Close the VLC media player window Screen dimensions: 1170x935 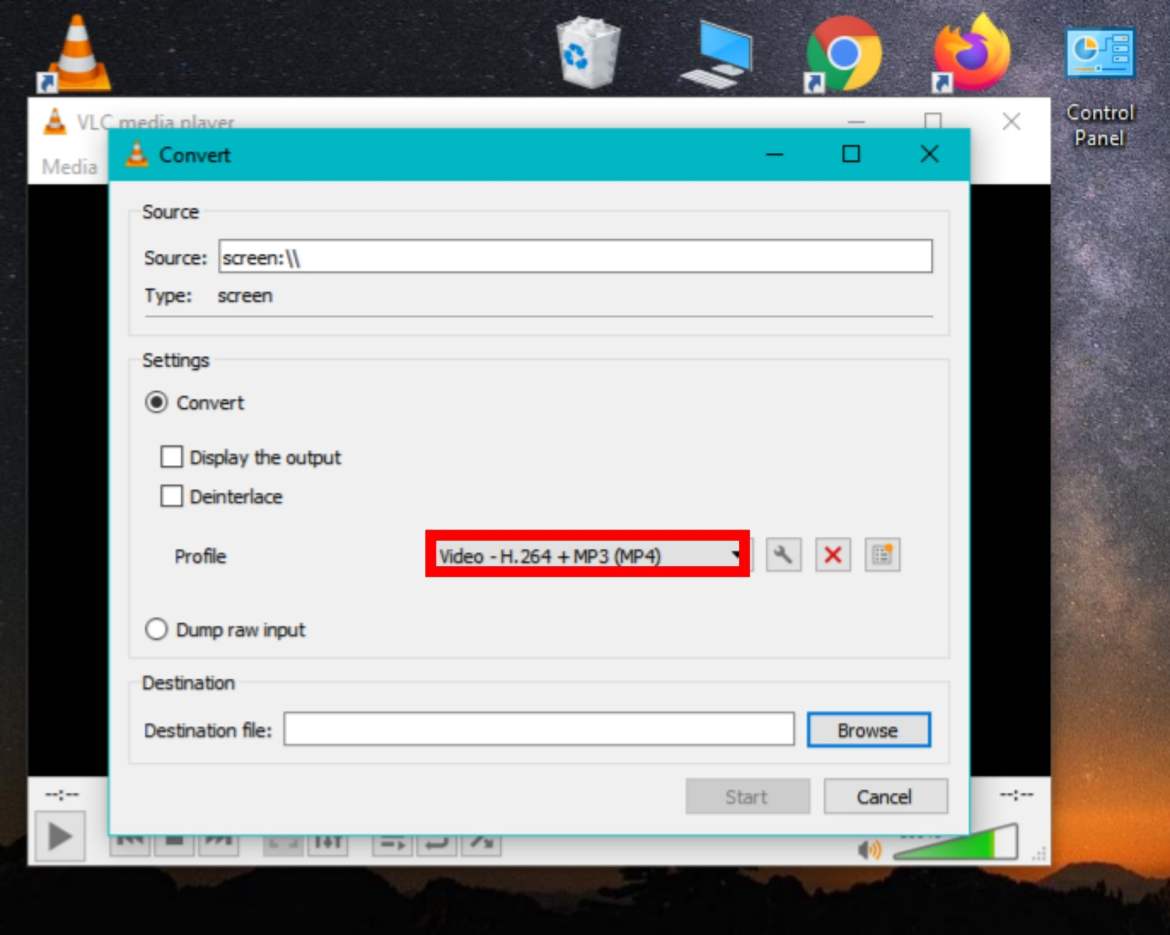coord(1011,122)
